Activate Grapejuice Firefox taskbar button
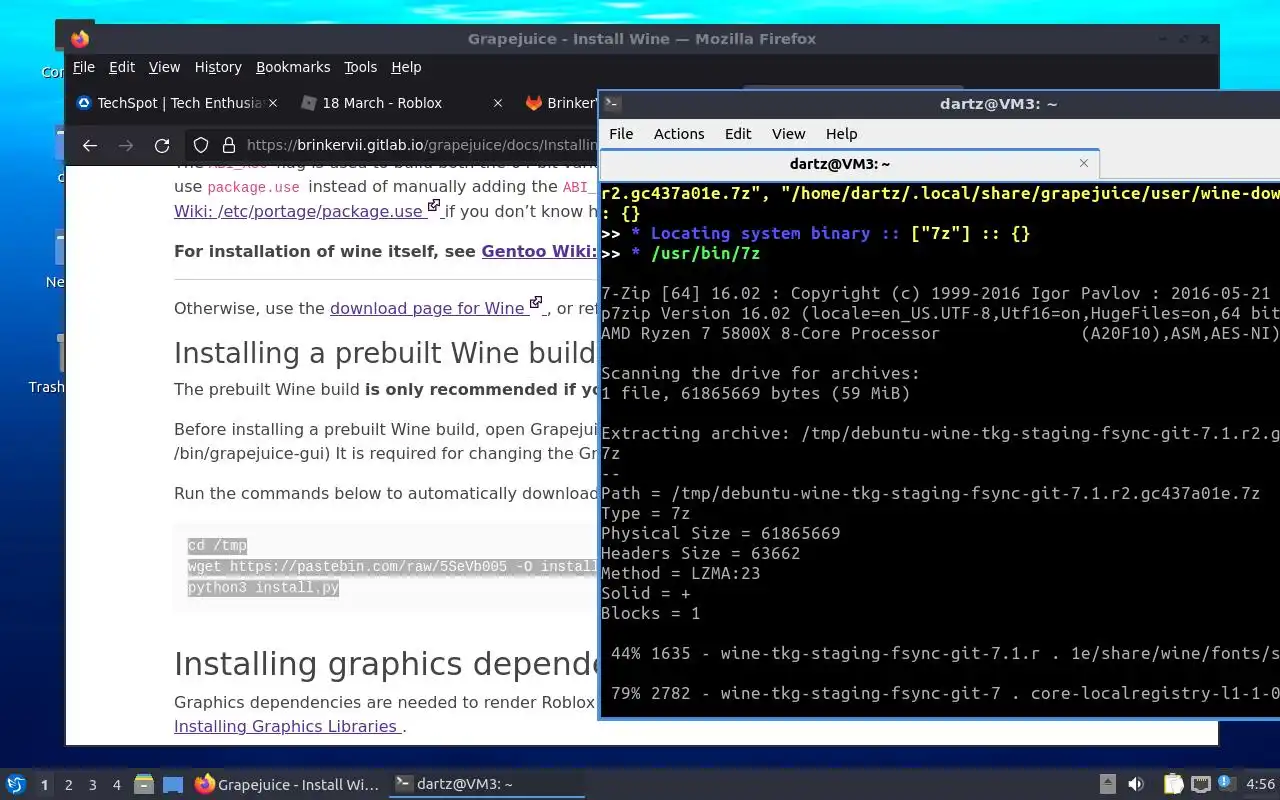This screenshot has height=800, width=1280. (x=287, y=785)
